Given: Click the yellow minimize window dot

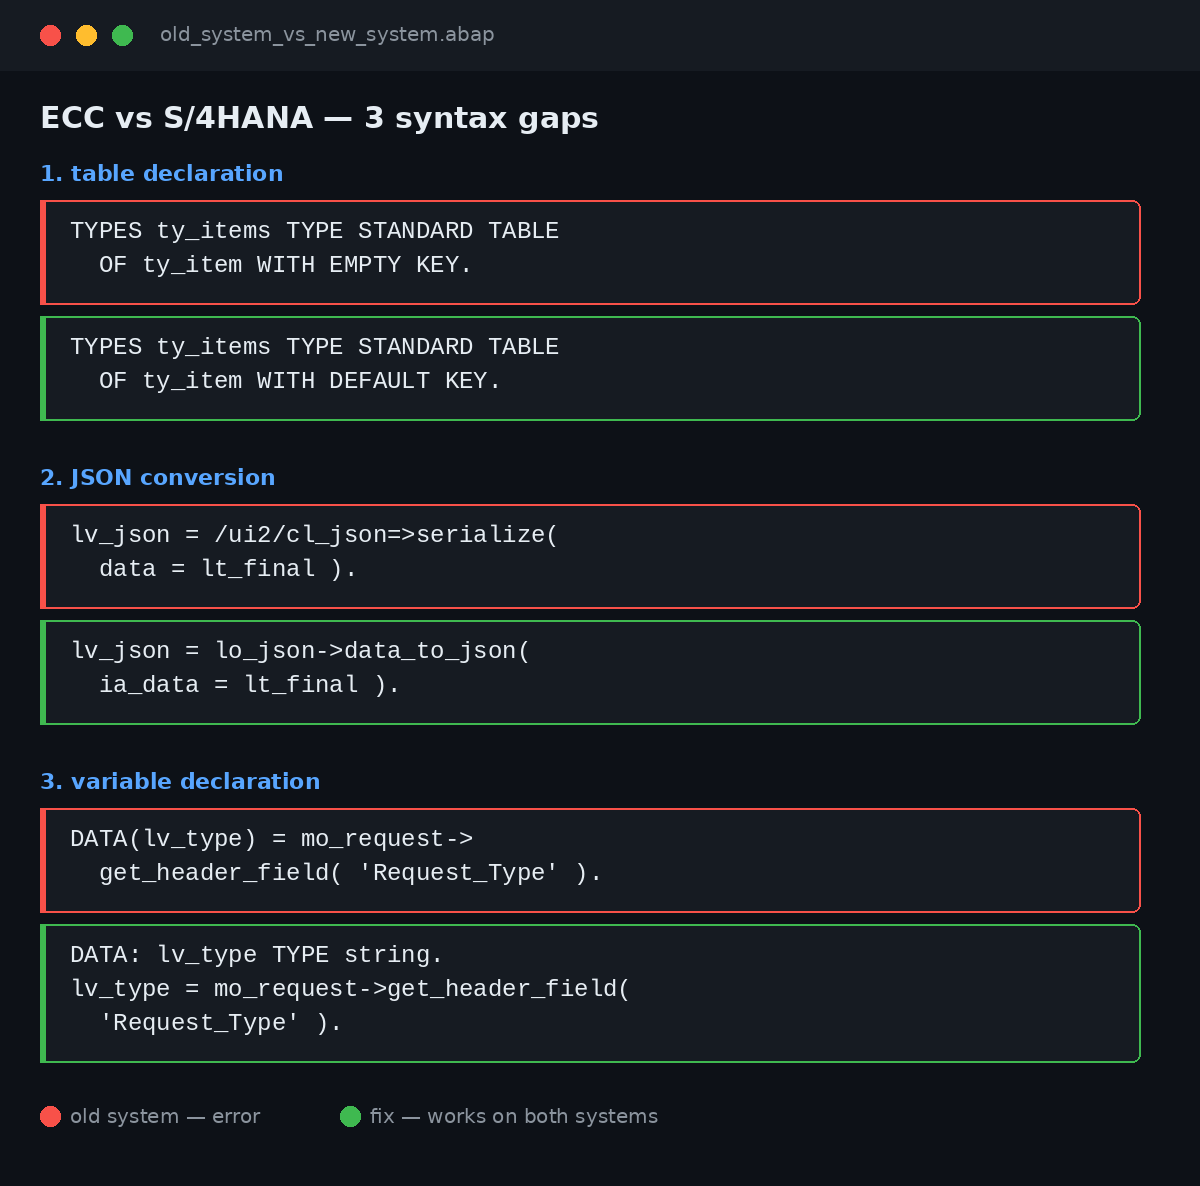Looking at the screenshot, I should [x=87, y=36].
